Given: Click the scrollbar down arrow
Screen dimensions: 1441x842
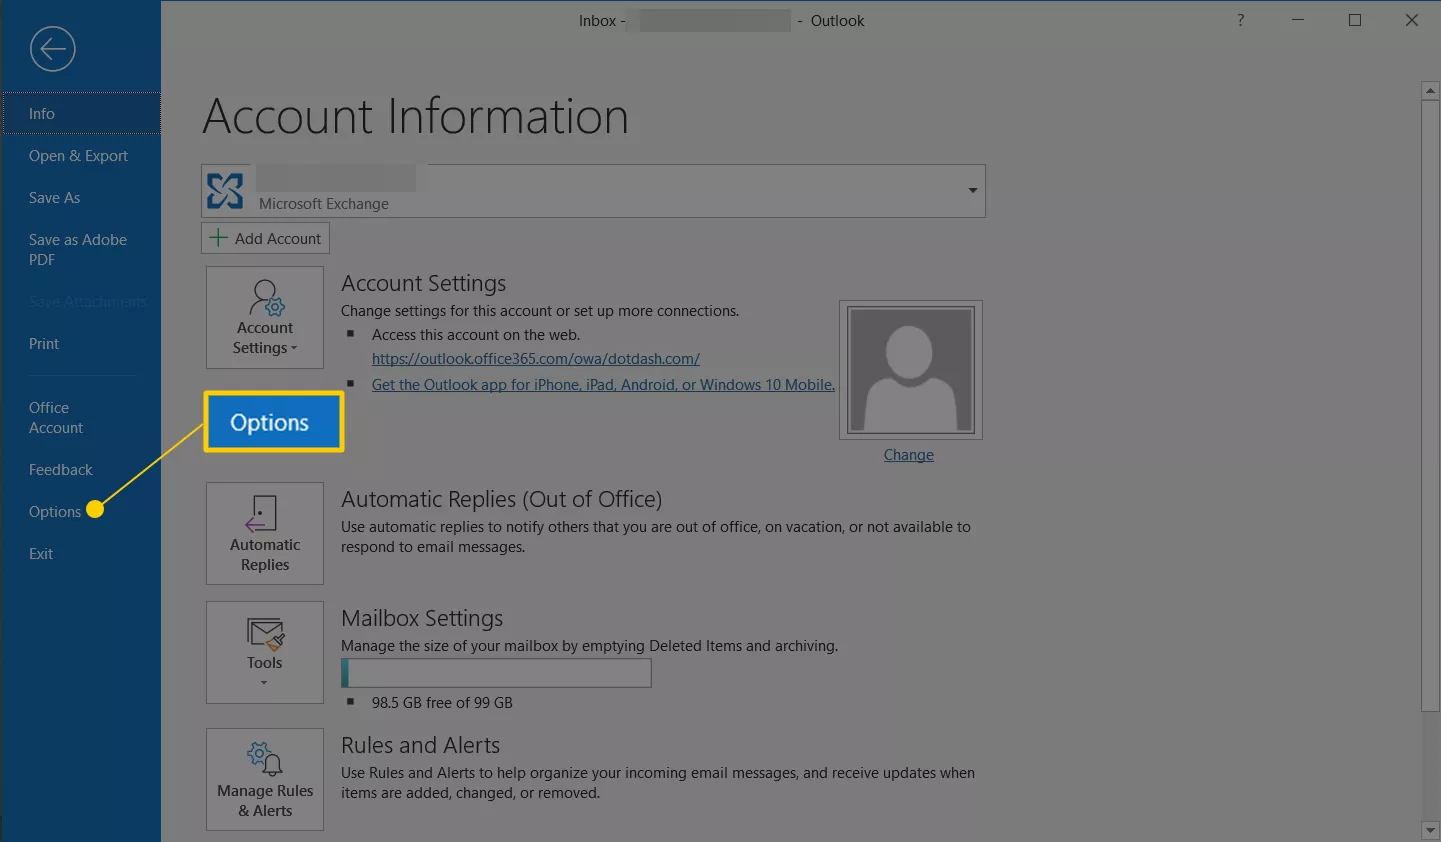Looking at the screenshot, I should pos(1430,831).
